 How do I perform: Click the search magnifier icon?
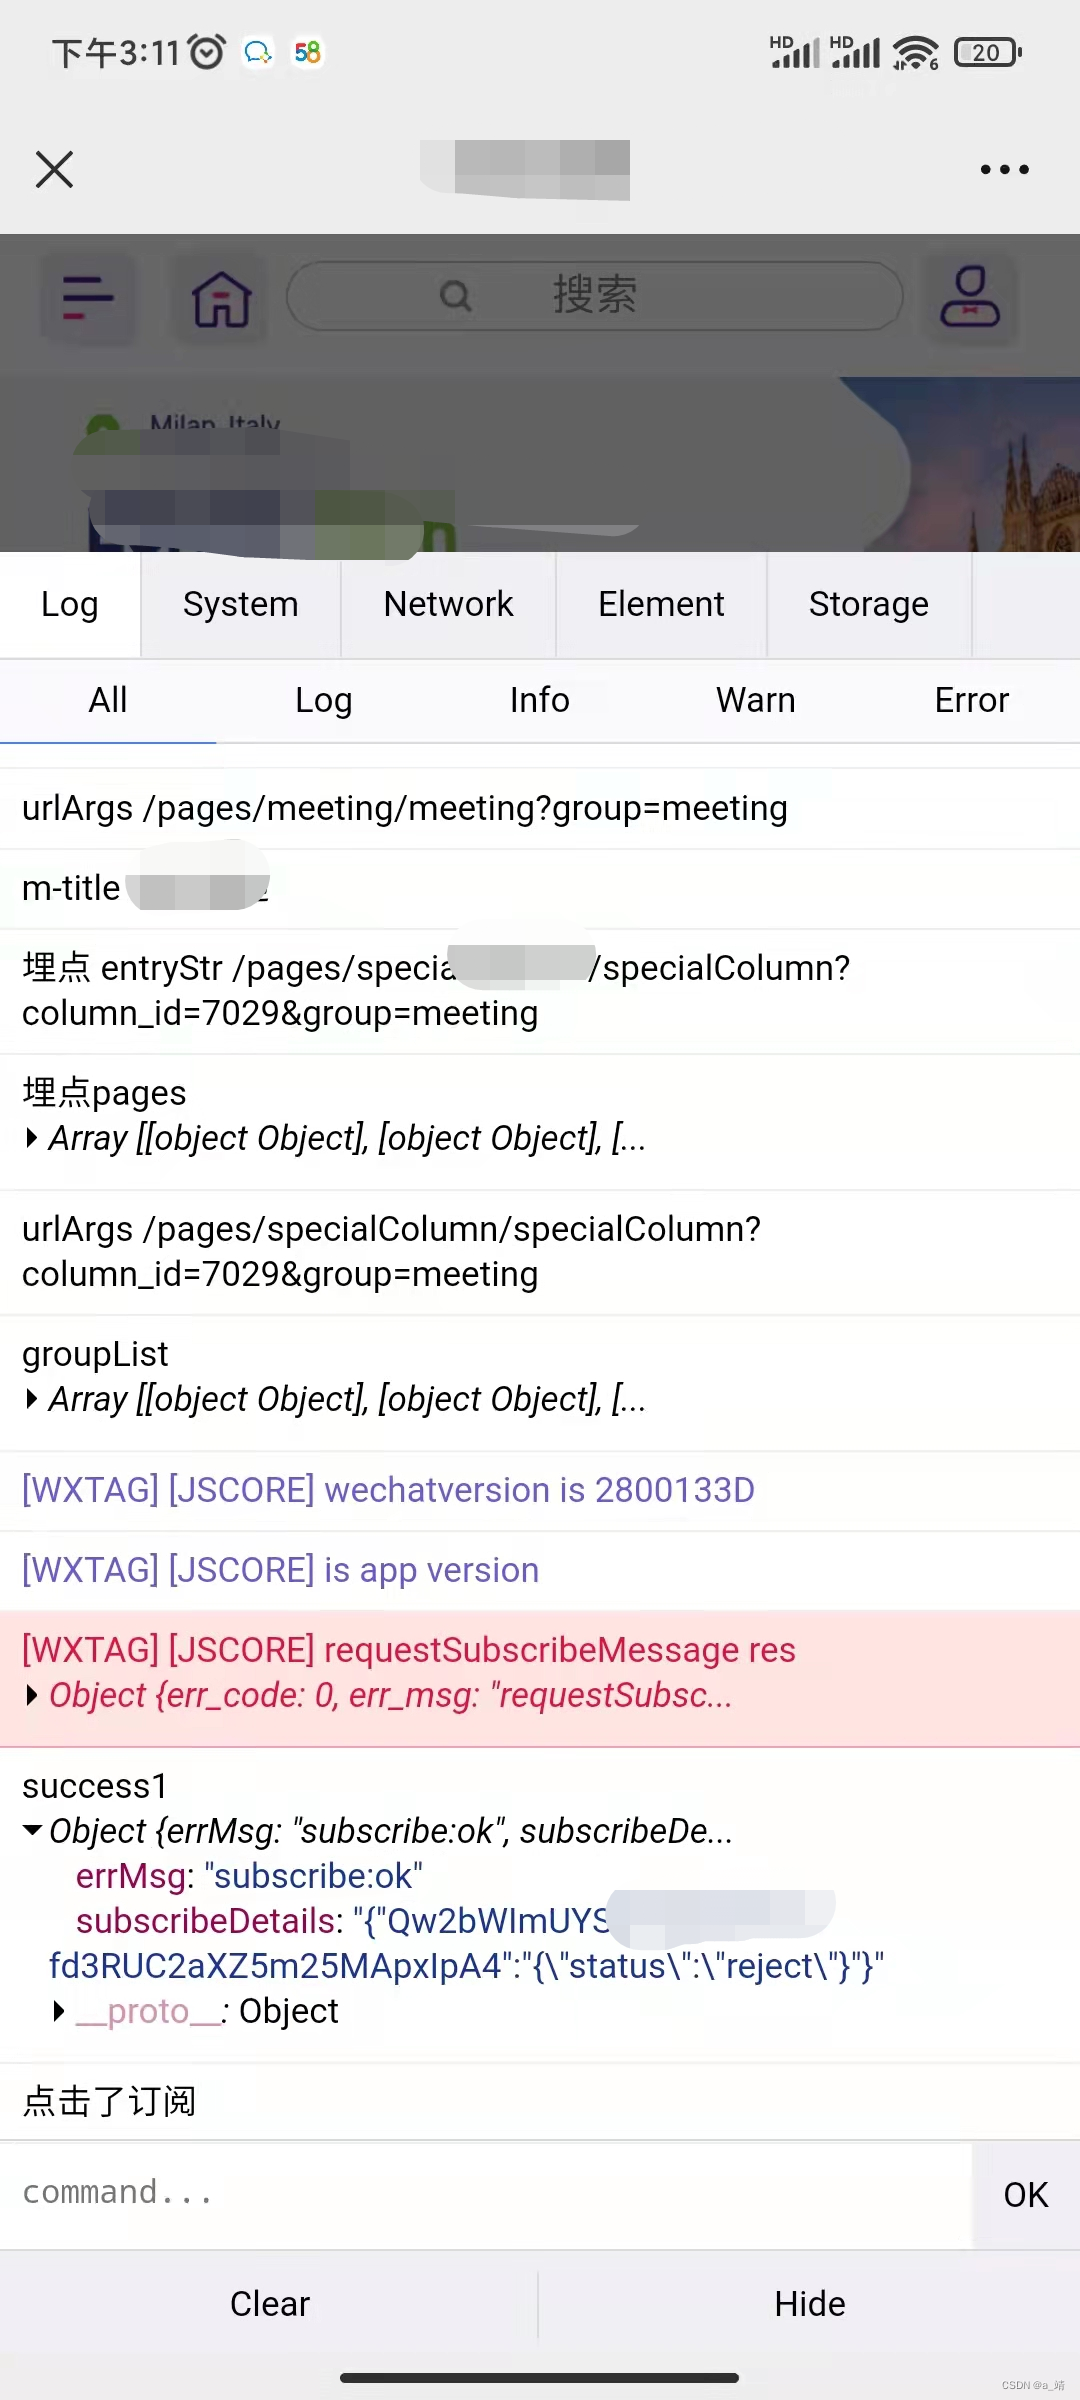[x=456, y=294]
